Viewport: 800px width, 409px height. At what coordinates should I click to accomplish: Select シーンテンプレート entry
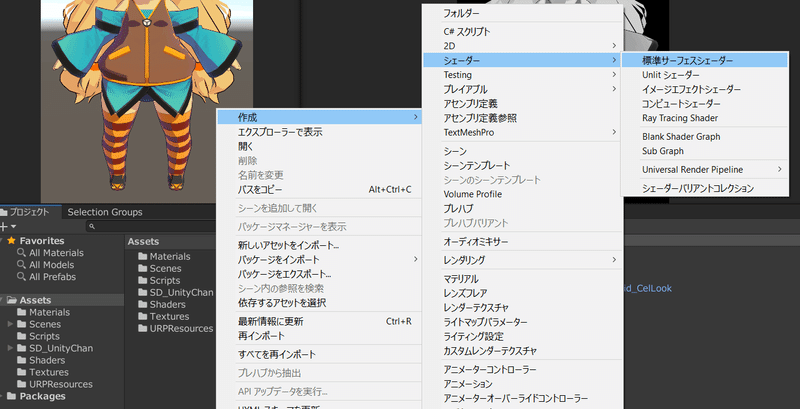522,166
